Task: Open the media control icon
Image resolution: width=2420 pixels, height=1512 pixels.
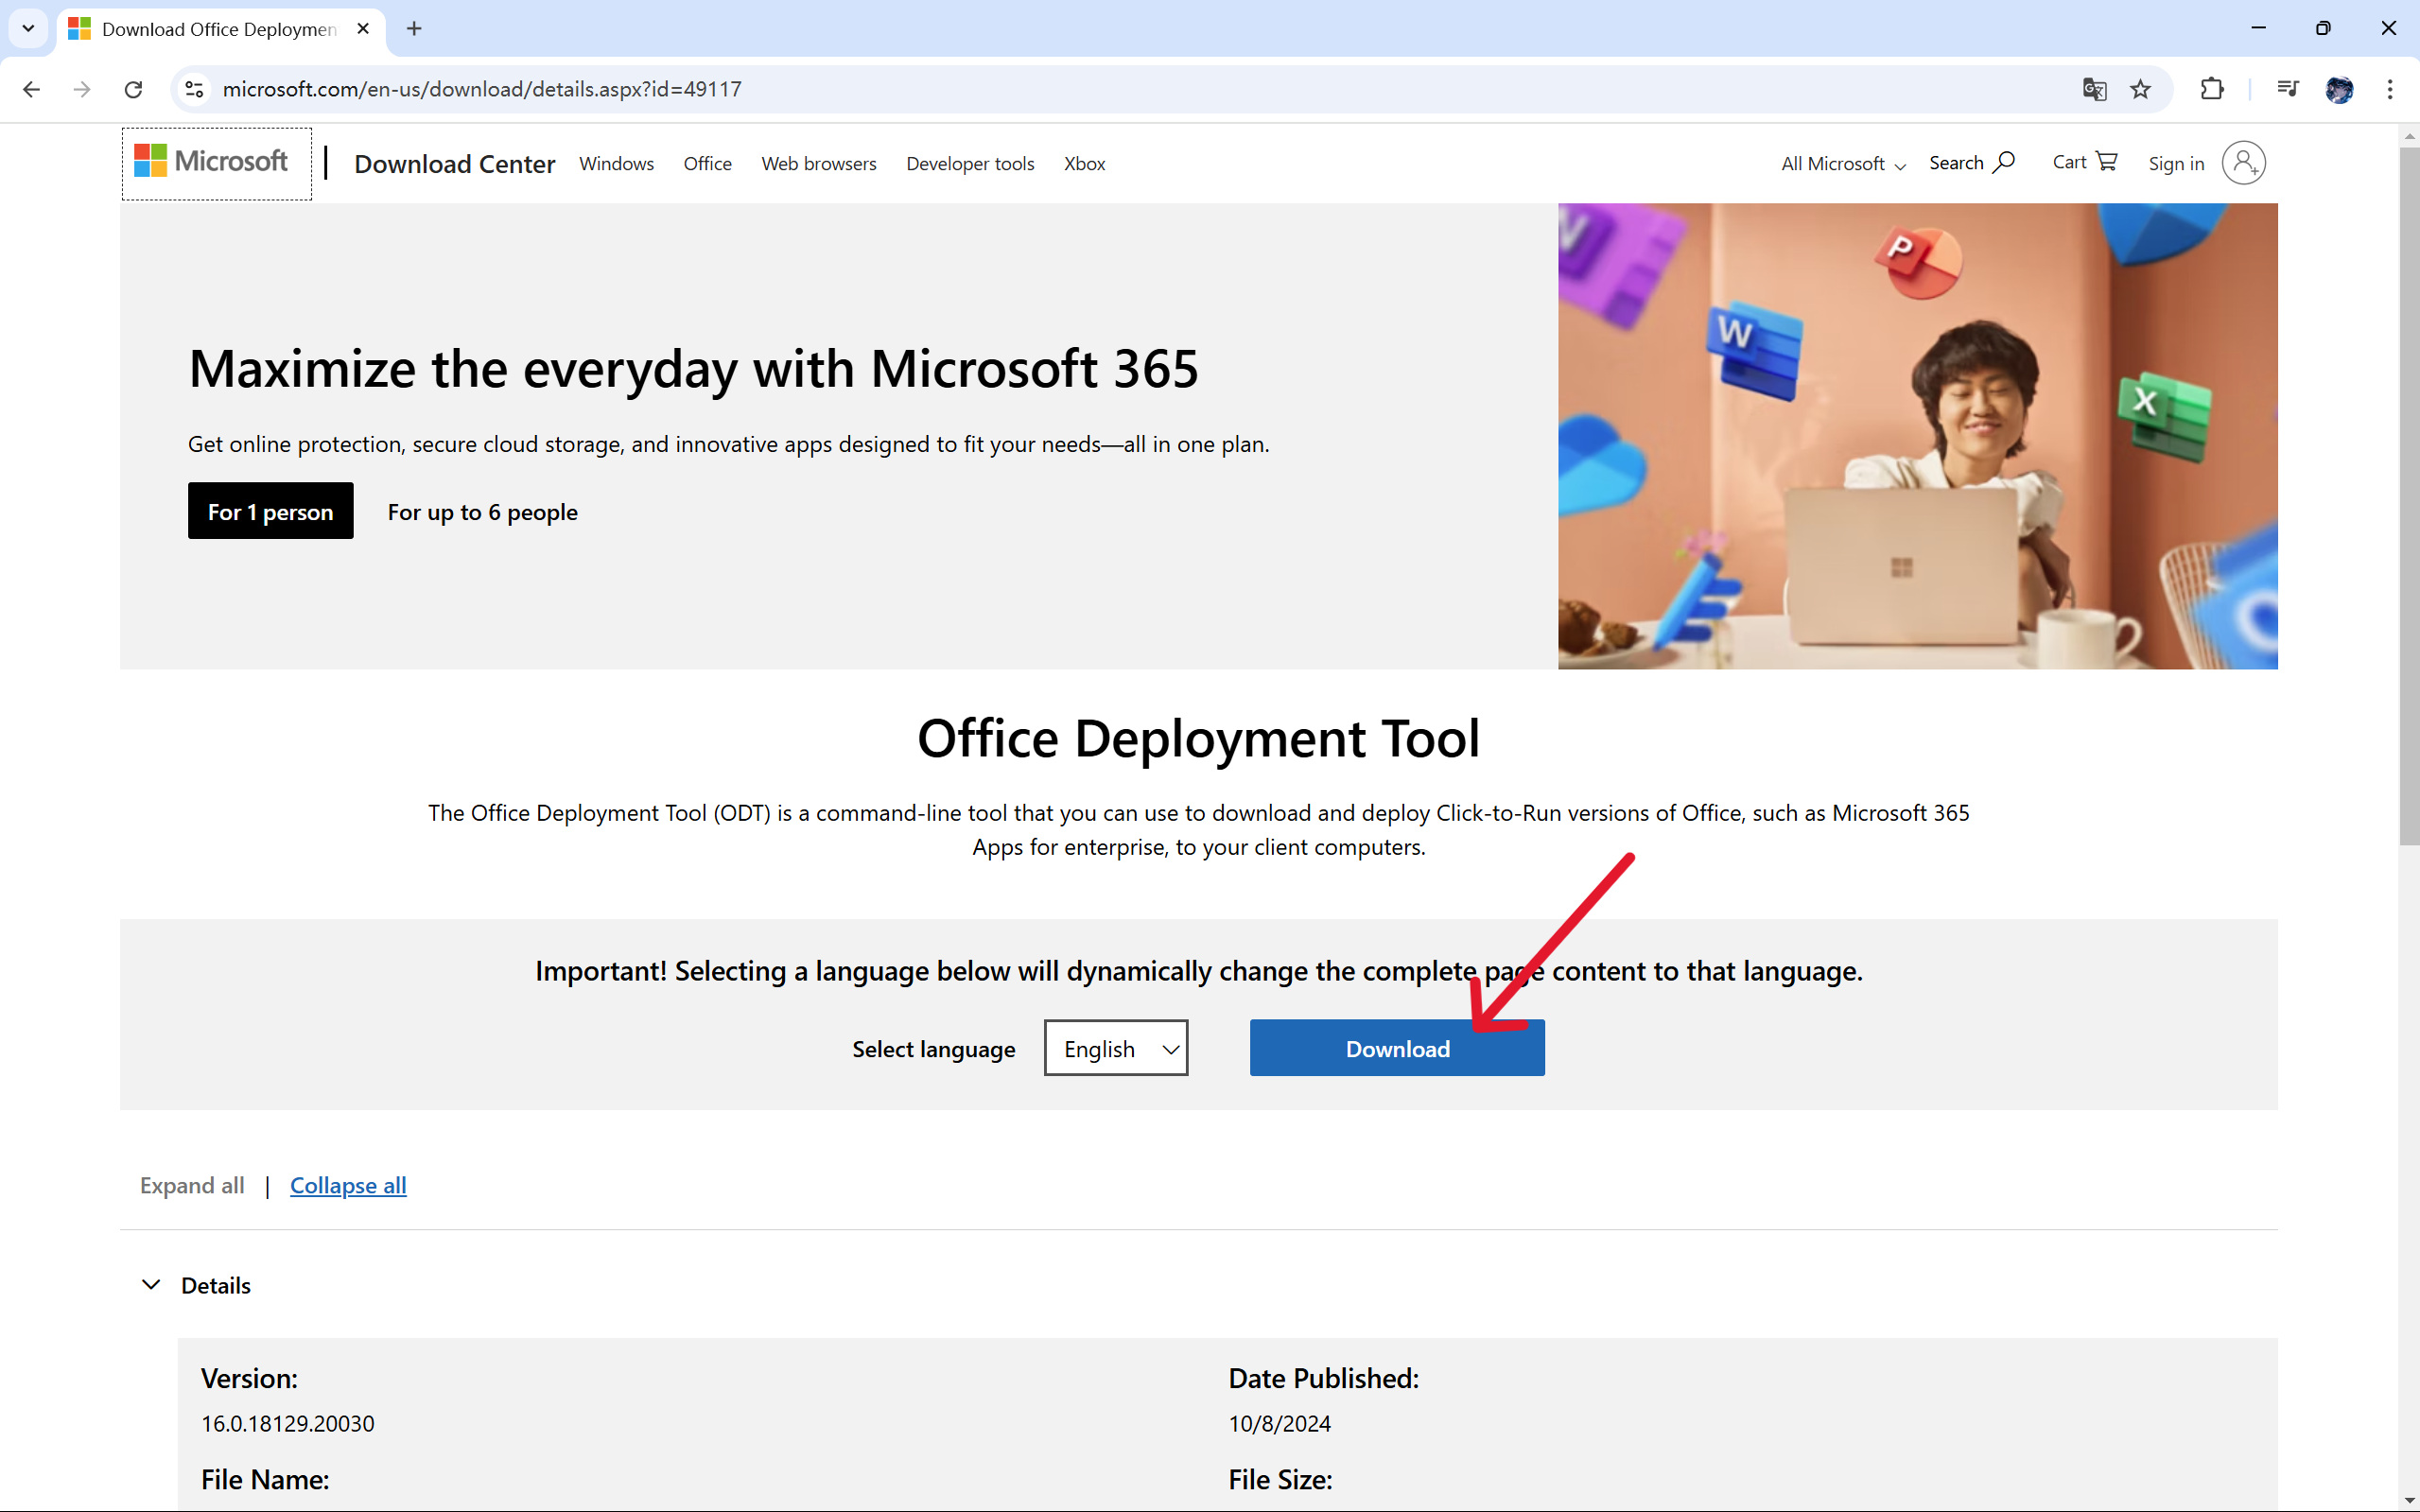Action: point(2287,89)
